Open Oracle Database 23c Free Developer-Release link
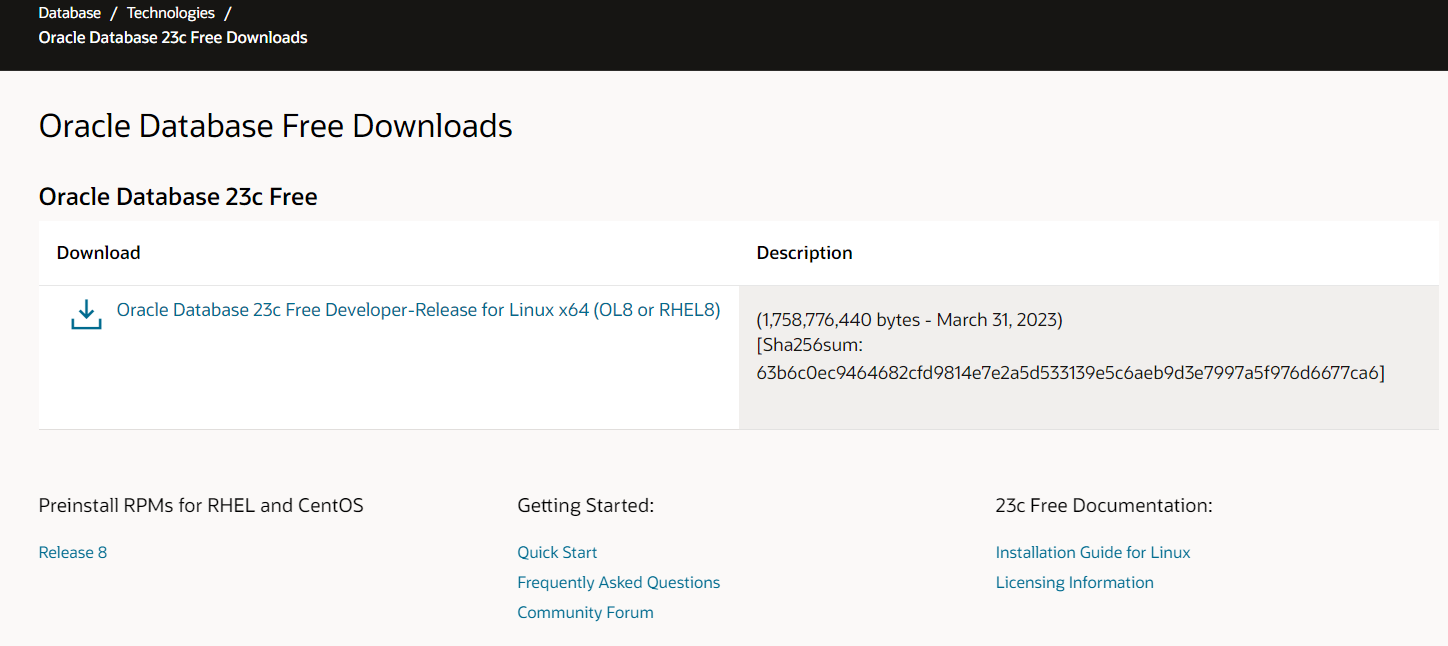 tap(418, 310)
